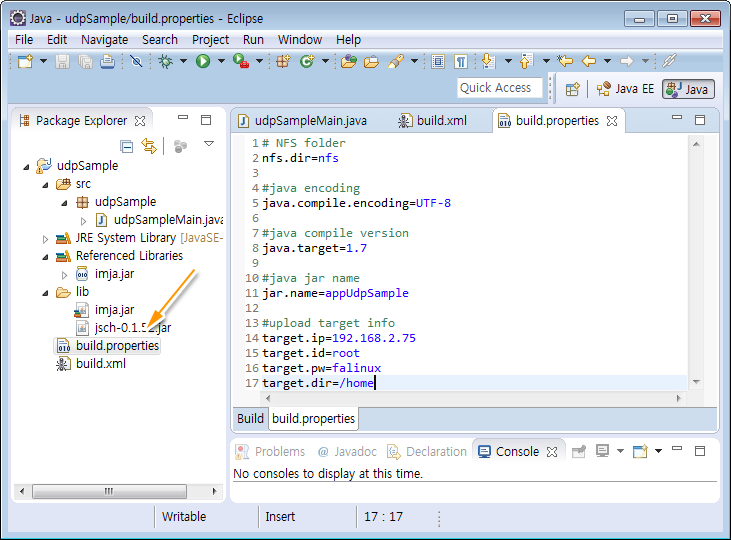Click the Save All toolbar icon
731x540 pixels.
85,61
